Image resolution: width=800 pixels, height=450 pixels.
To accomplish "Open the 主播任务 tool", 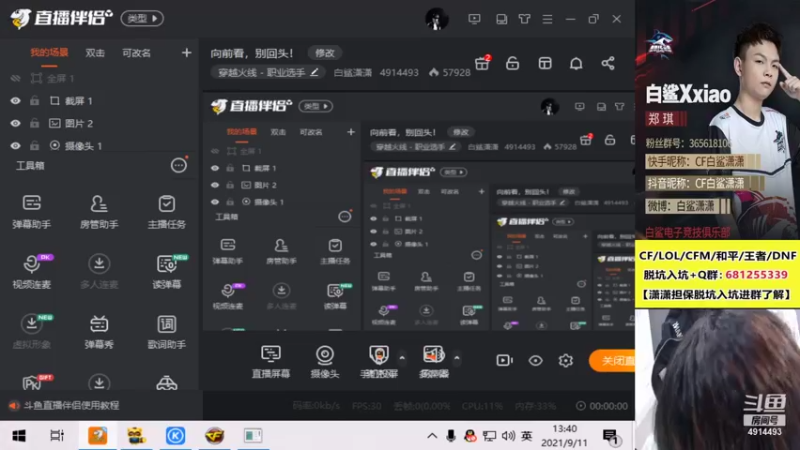I will pyautogui.click(x=166, y=211).
